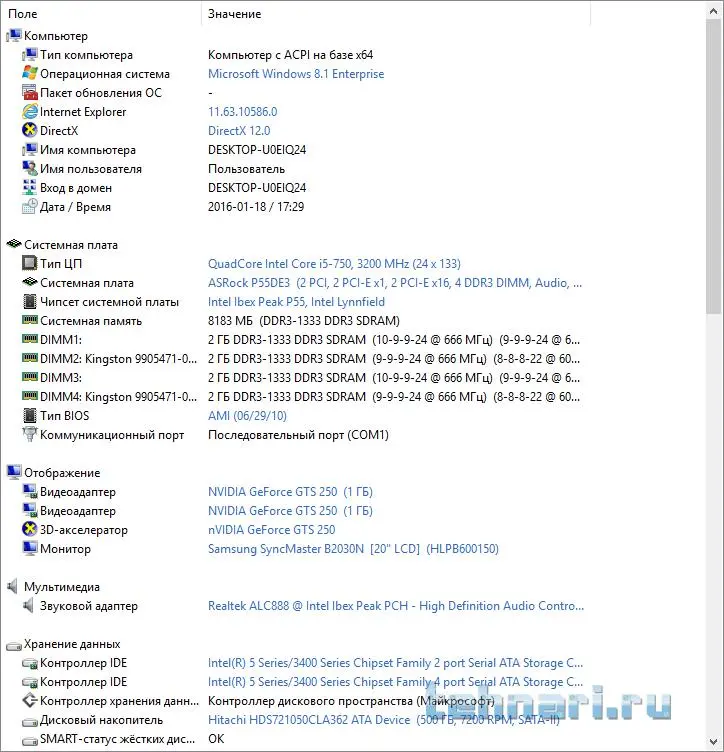
Task: Click the Коммуникационный порт icon
Action: point(29,435)
